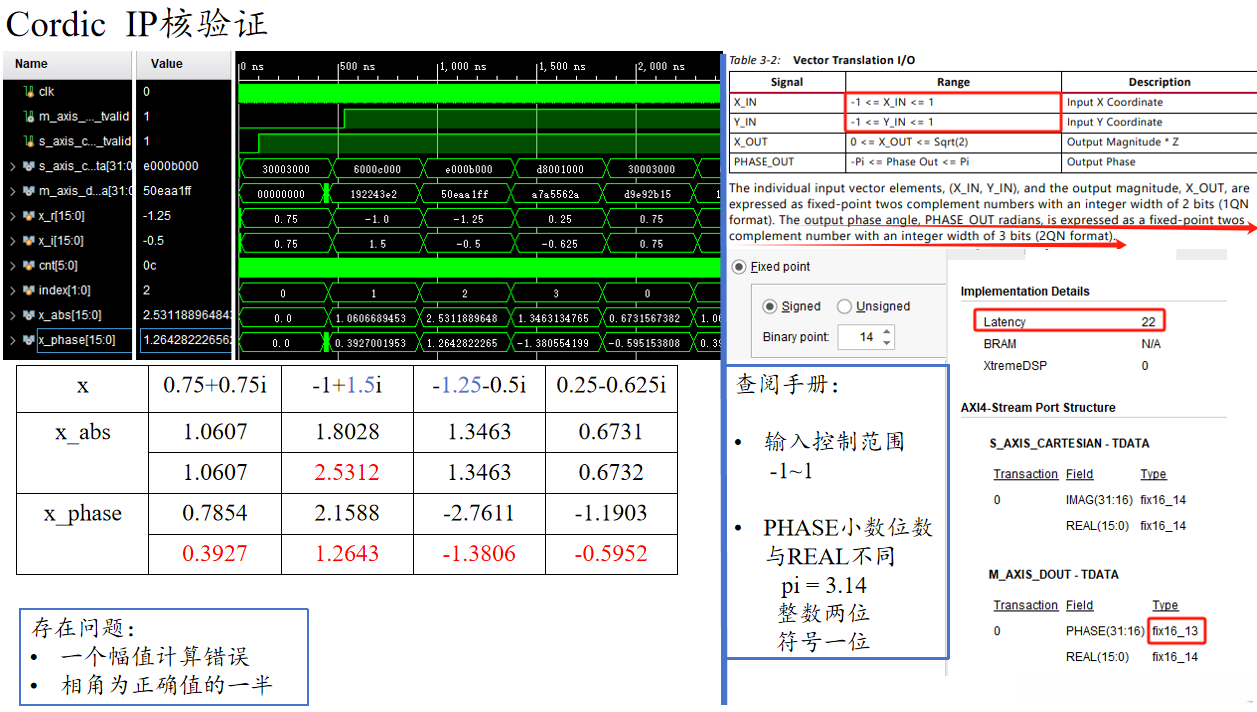1257x712 pixels.
Task: Expand the x_i[15:0] signal
Action: coord(12,241)
